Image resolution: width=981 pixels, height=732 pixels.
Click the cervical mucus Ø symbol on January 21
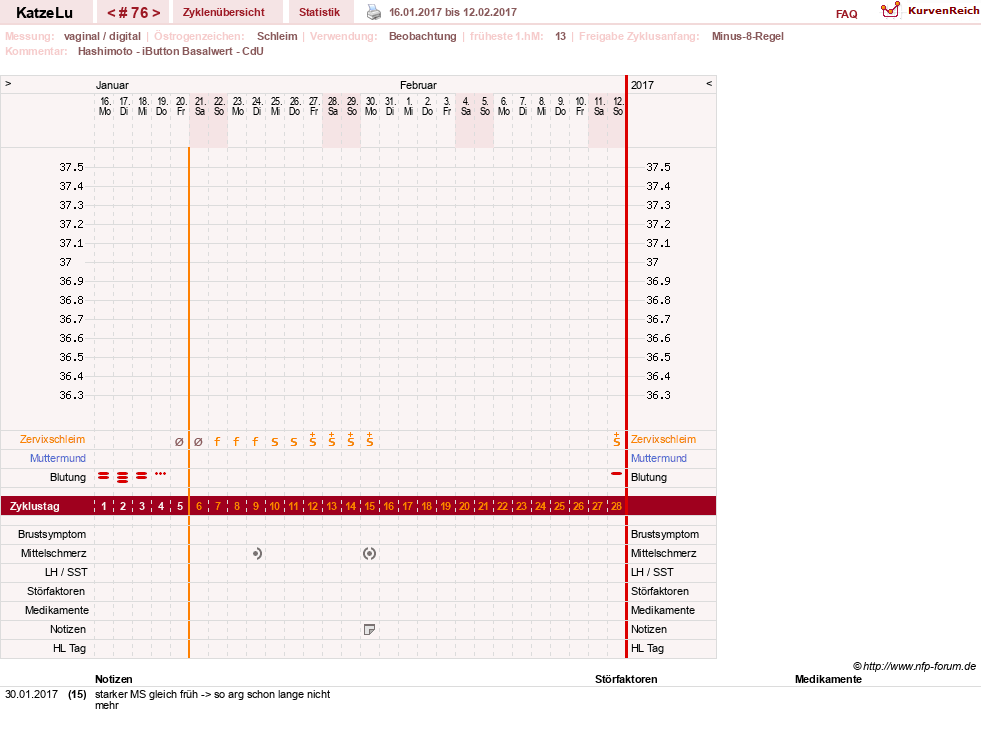[198, 442]
